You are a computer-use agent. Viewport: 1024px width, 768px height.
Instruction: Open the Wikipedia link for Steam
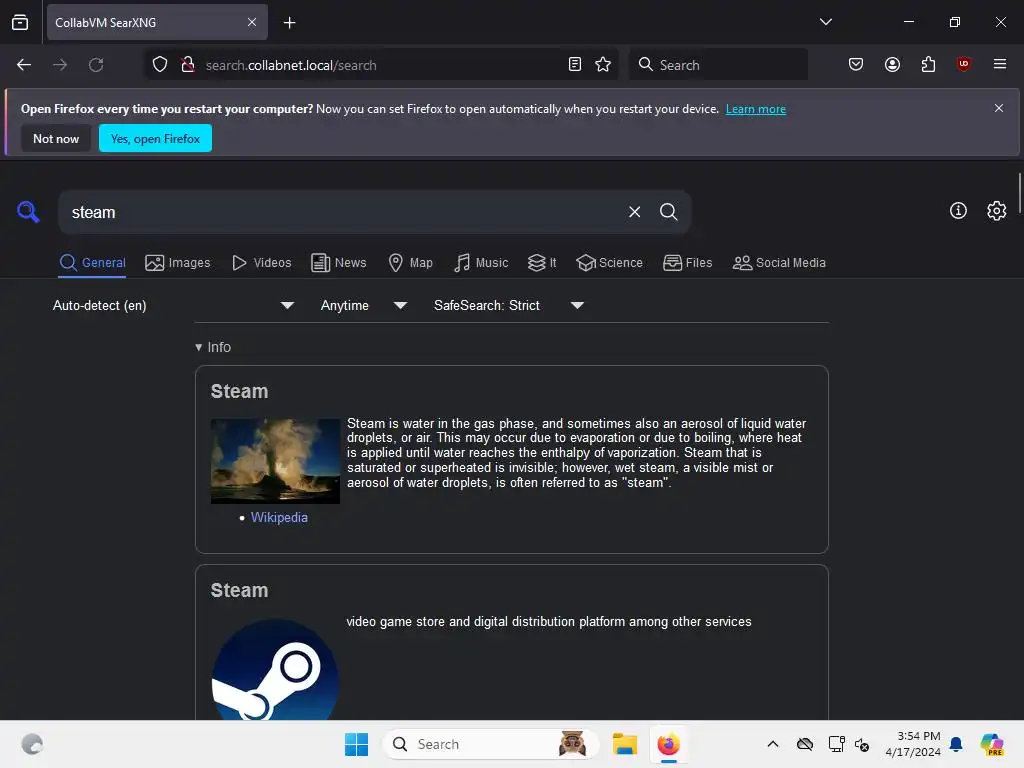click(279, 517)
